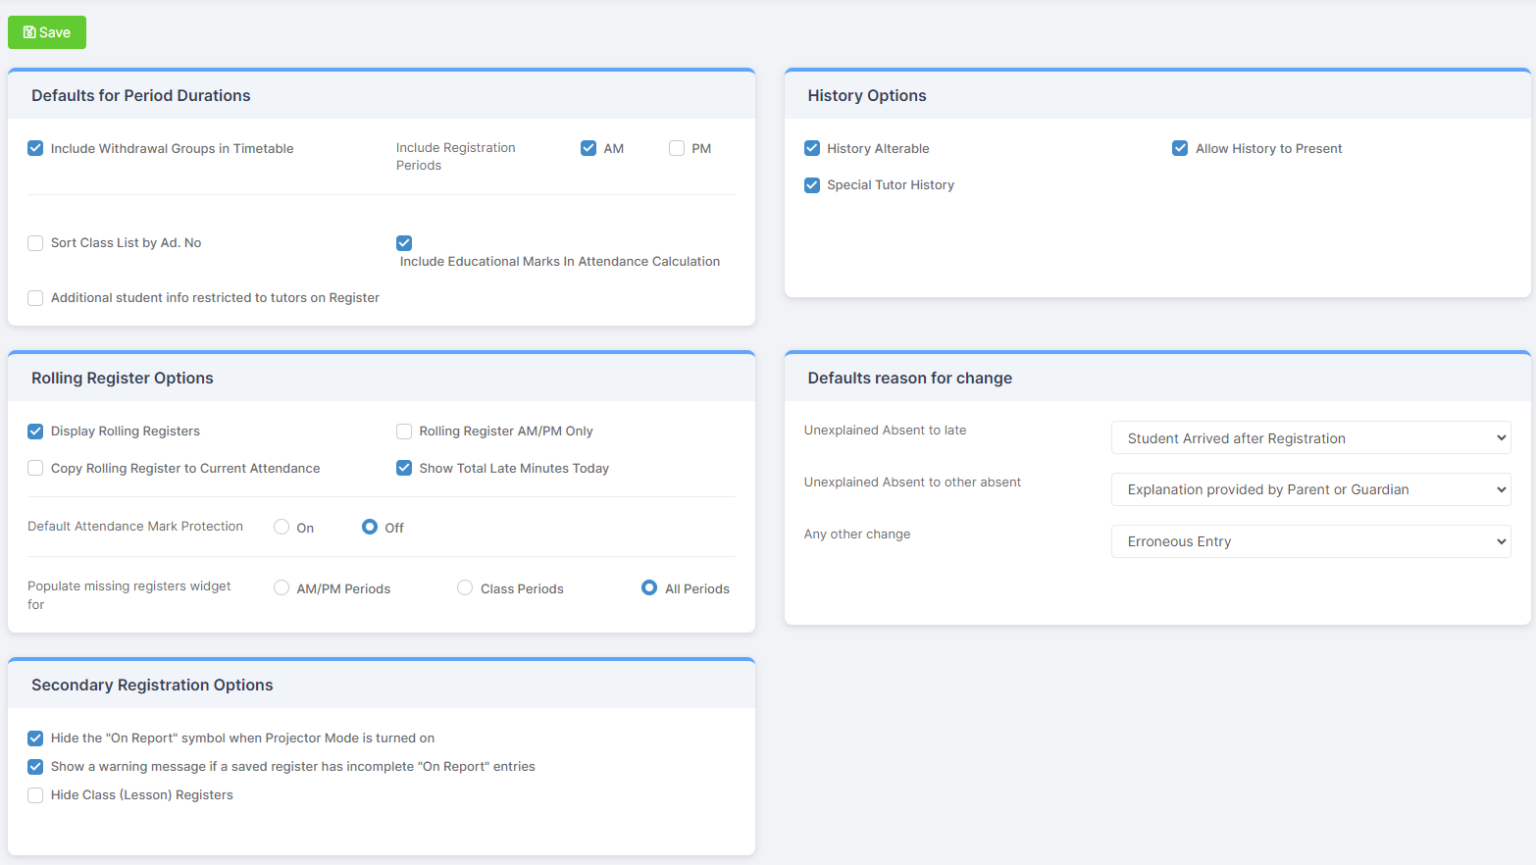
Task: Check Hide Class (Lesson) Registers
Action: [35, 795]
